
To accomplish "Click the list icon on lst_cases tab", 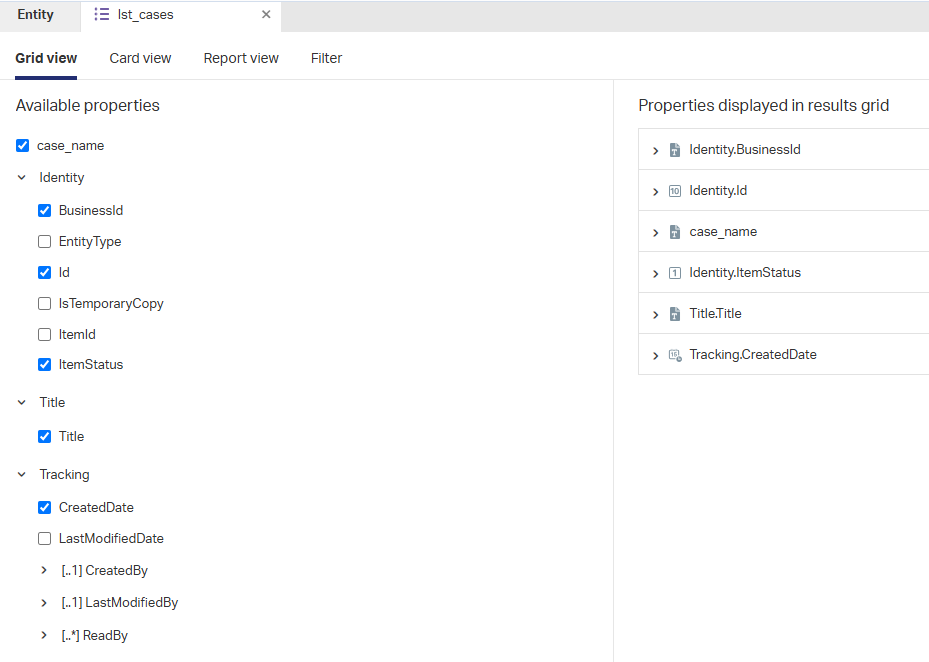I will click(102, 15).
